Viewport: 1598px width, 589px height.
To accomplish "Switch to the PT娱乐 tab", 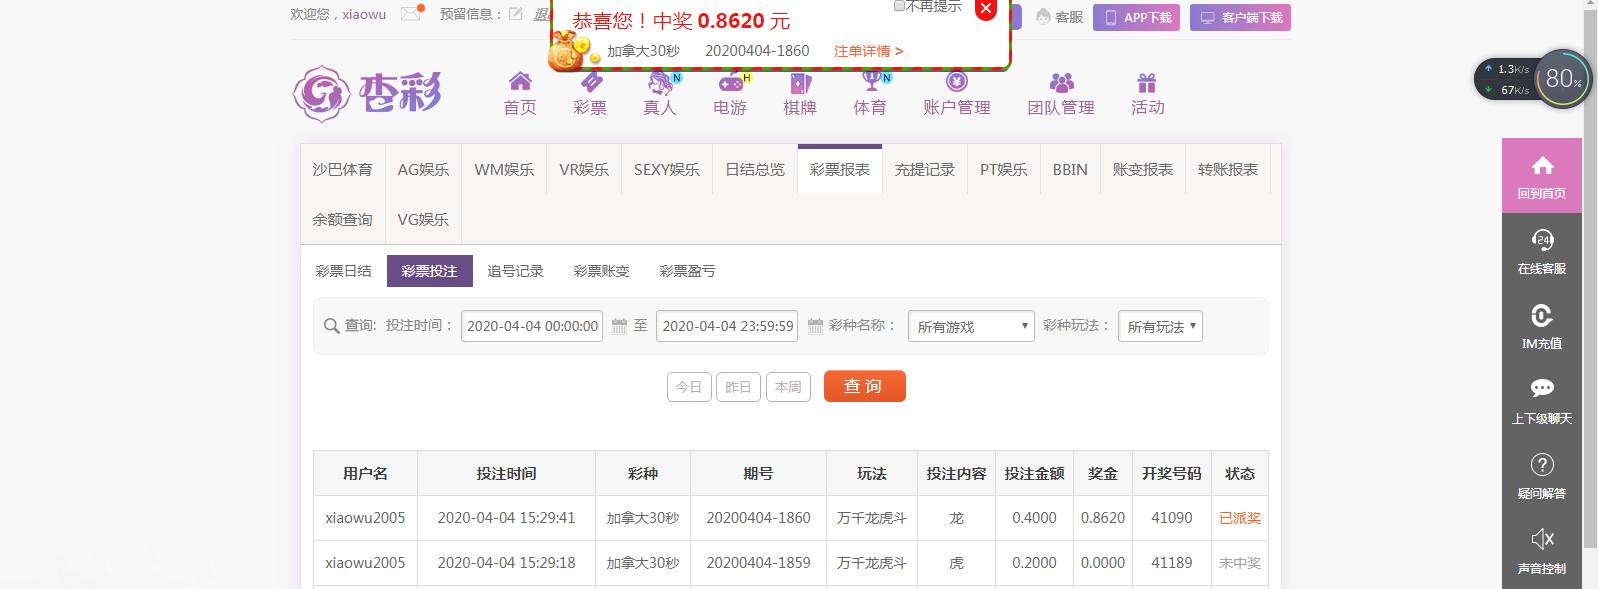I will coord(1004,169).
